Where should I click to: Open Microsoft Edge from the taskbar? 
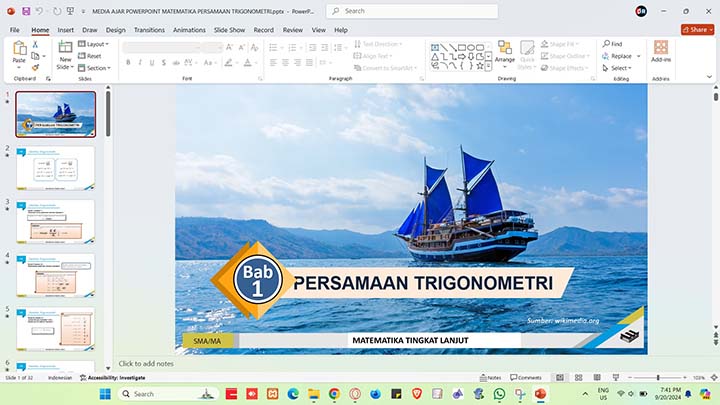pos(293,394)
